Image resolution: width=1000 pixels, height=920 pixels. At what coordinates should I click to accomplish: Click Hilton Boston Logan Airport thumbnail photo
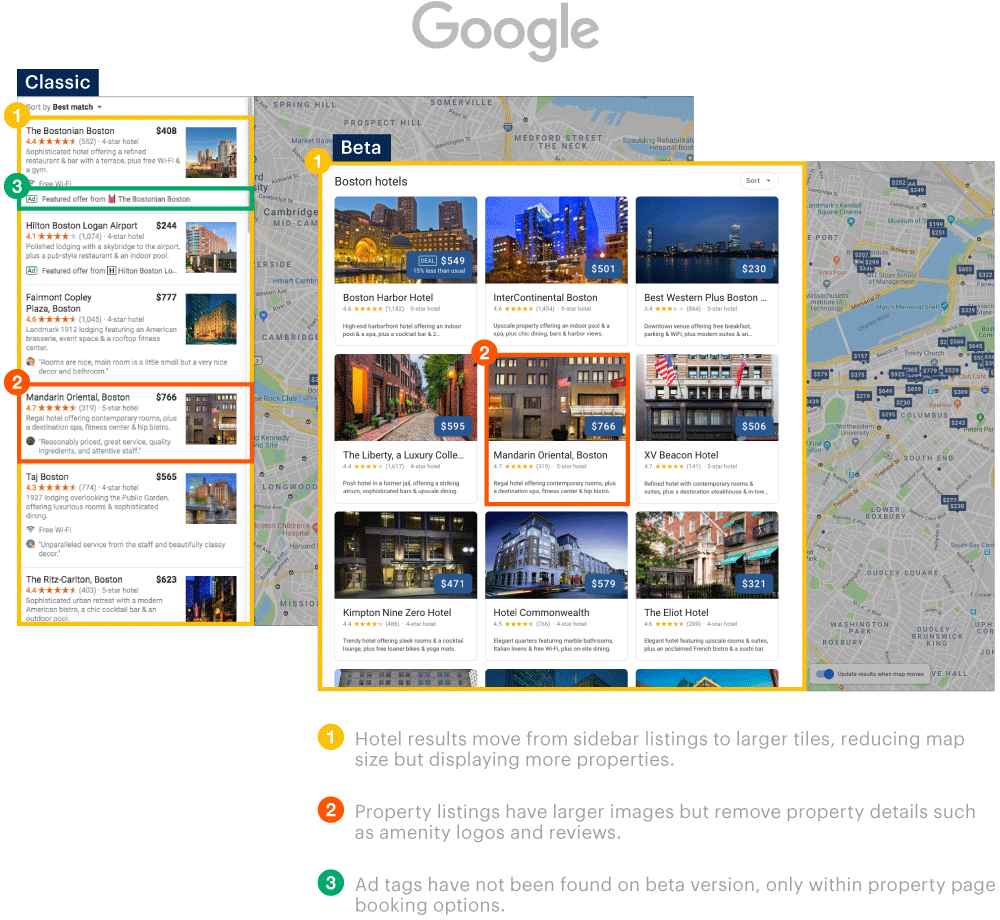(211, 247)
